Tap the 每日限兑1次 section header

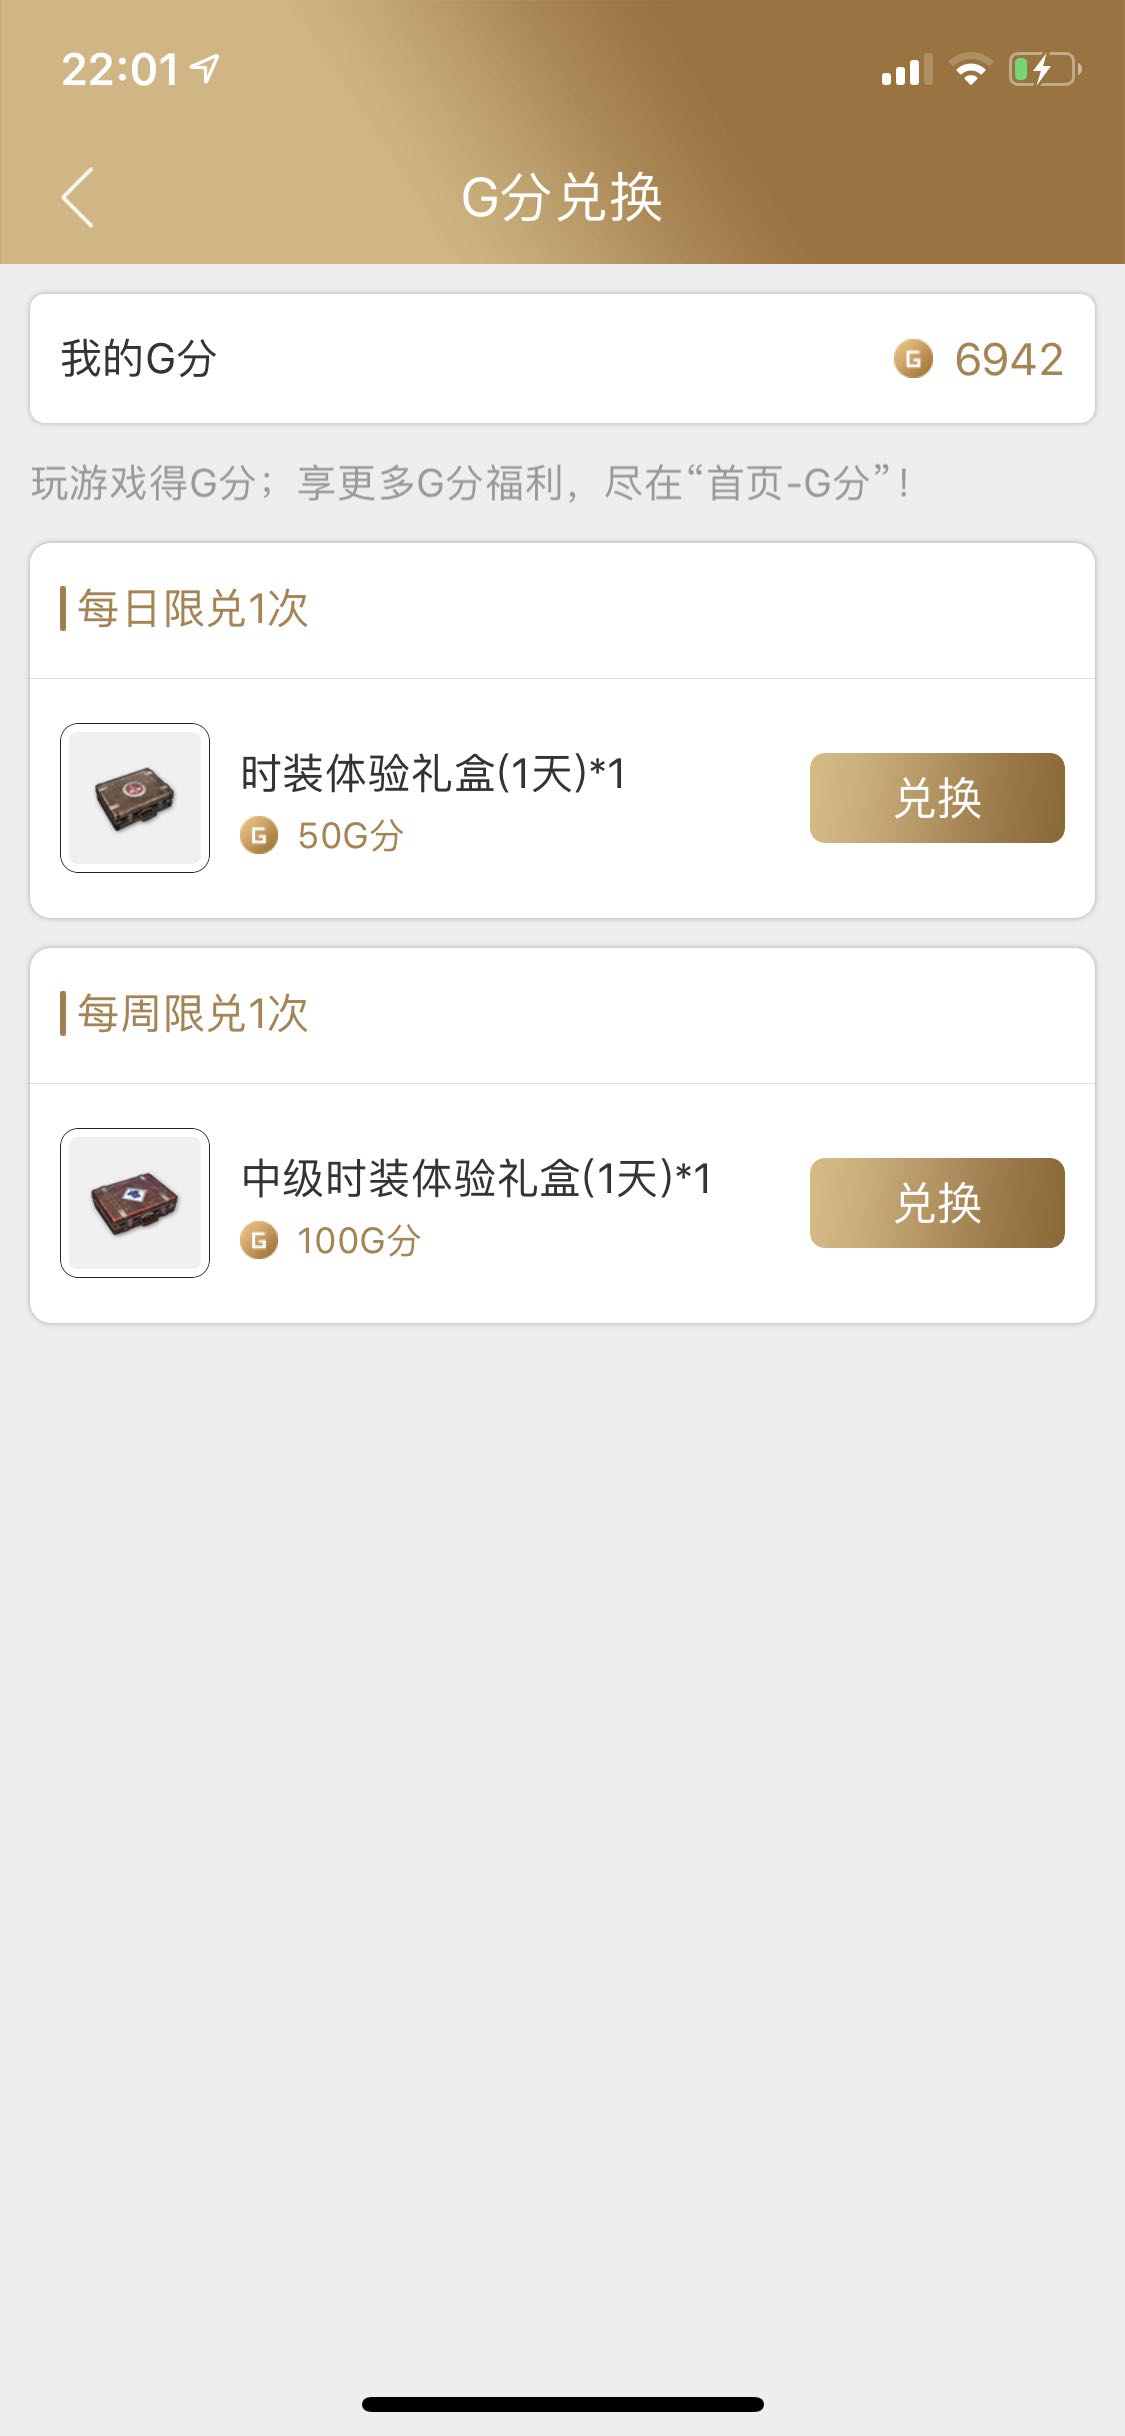(x=193, y=609)
